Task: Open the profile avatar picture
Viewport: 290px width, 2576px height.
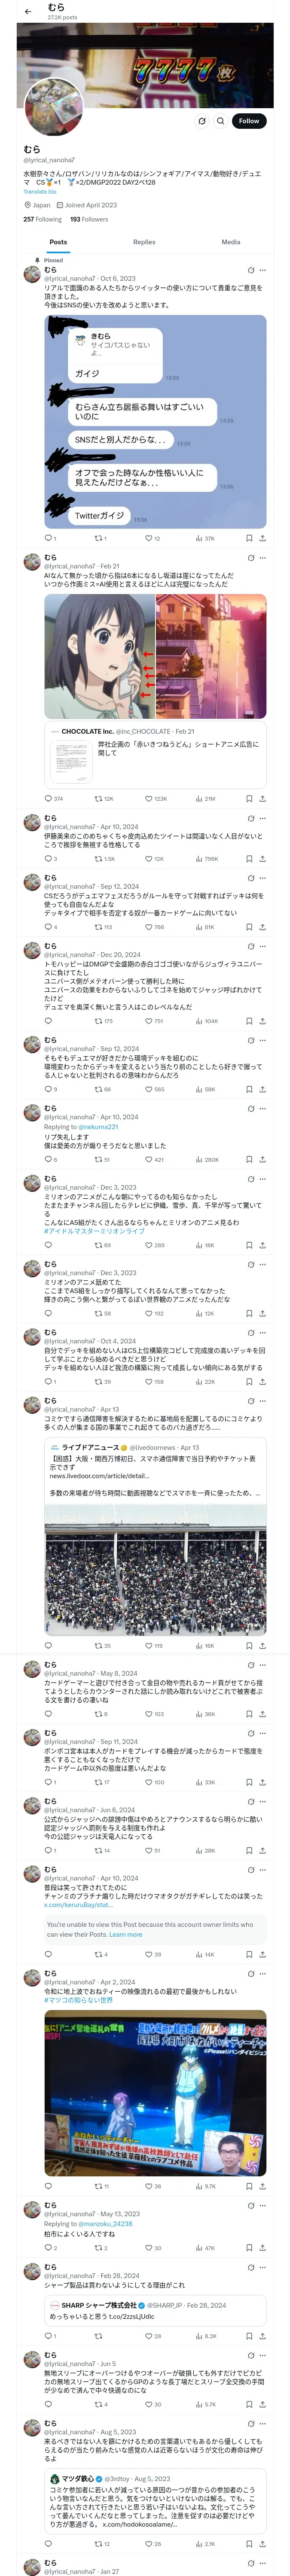Action: click(x=53, y=109)
